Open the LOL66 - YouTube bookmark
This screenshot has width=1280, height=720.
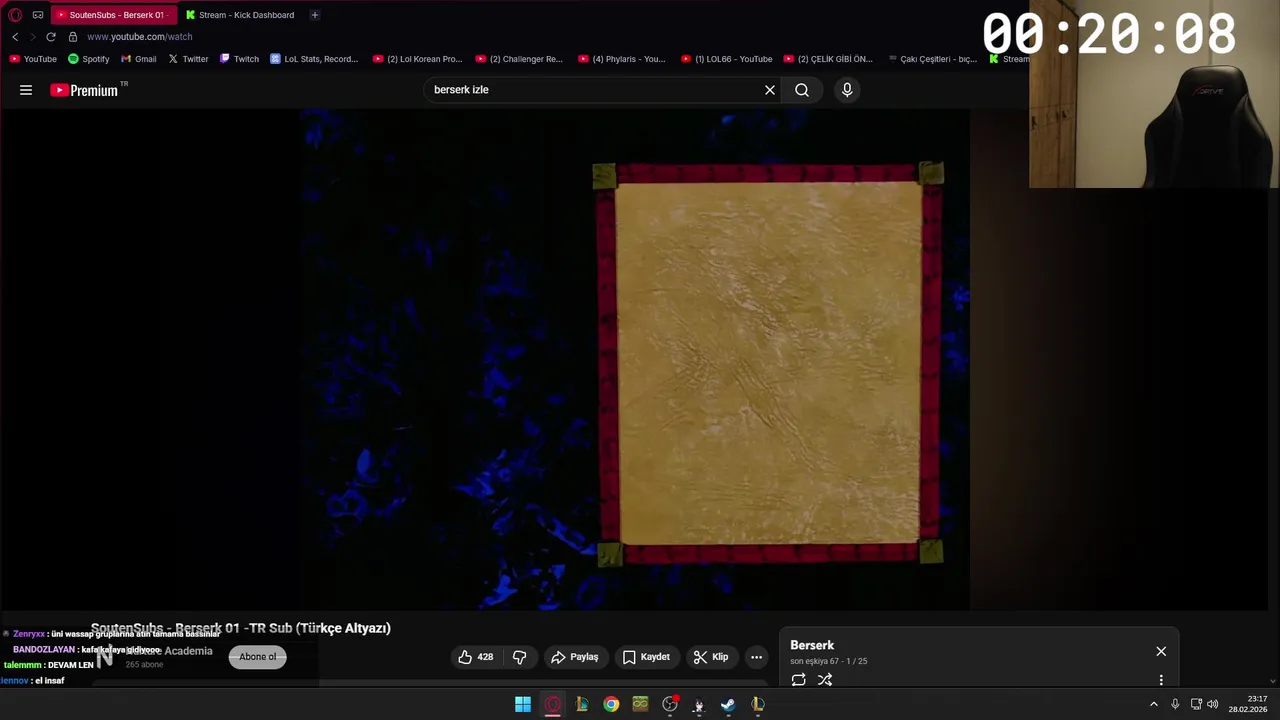[x=727, y=59]
